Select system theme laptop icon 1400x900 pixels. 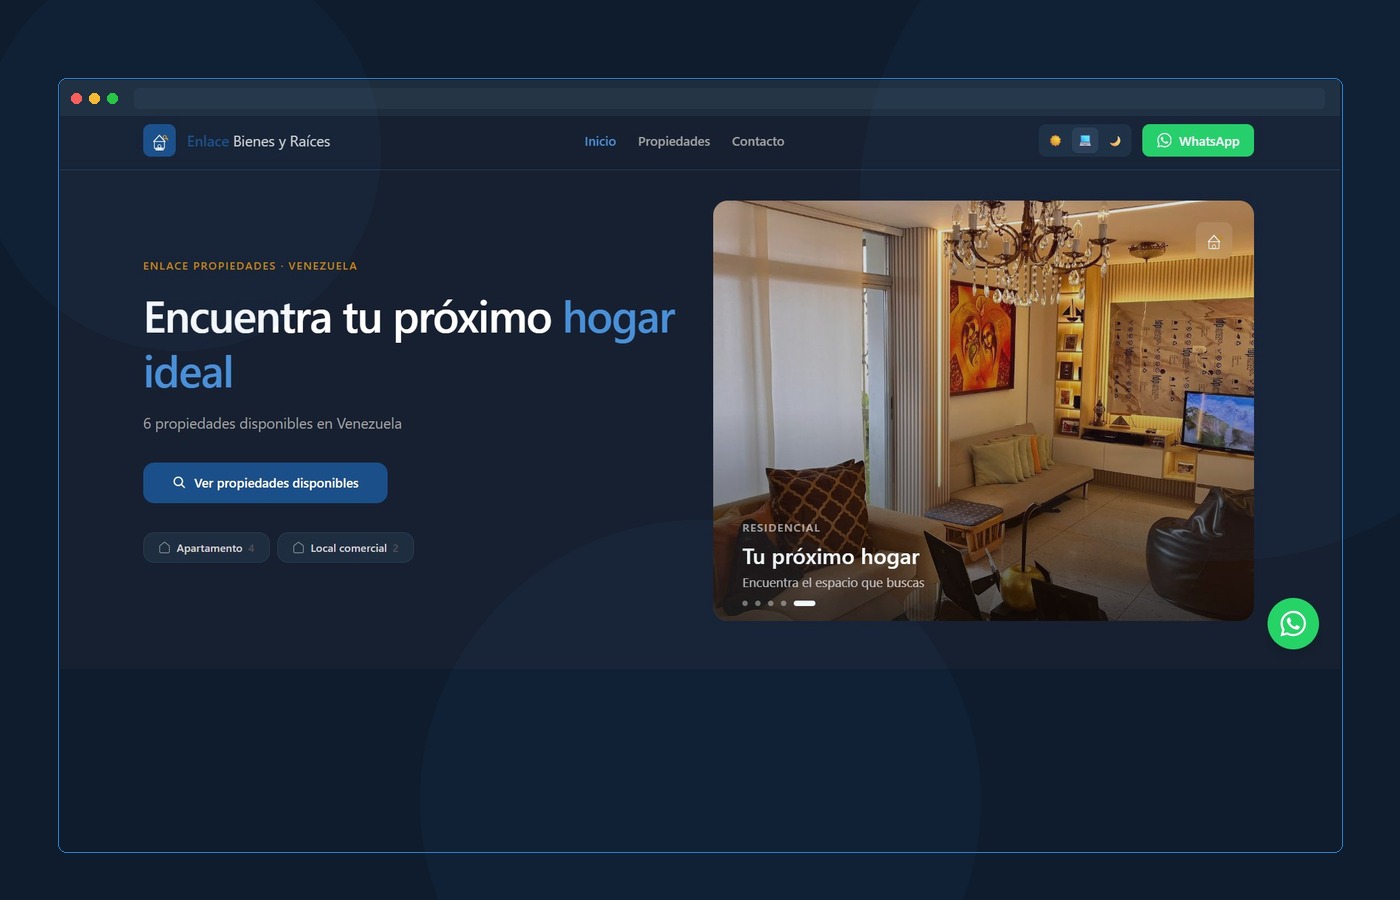click(1085, 141)
